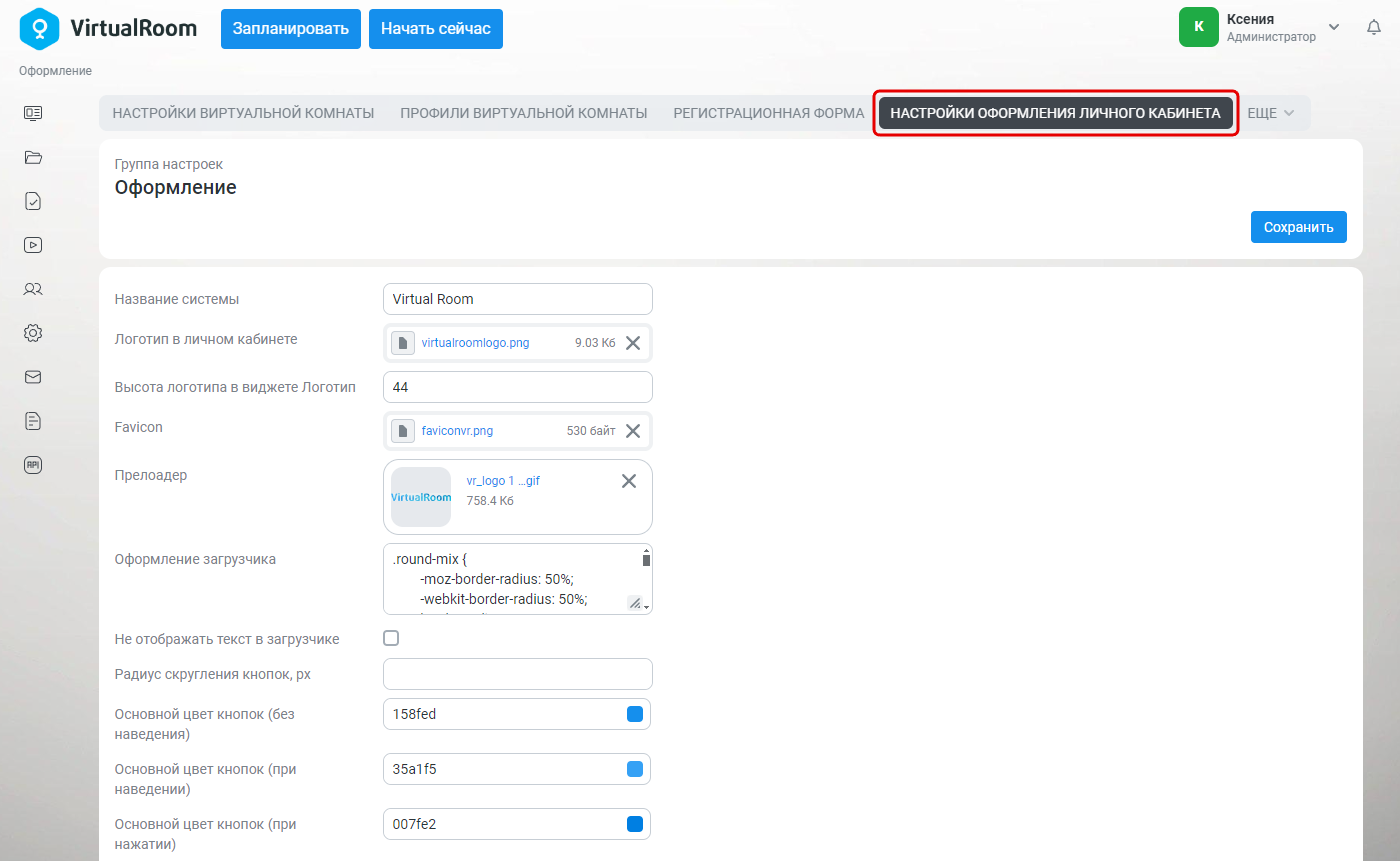Image resolution: width=1400 pixels, height=861 pixels.
Task: Open the dashboard screen icon in sidebar
Action: point(33,113)
